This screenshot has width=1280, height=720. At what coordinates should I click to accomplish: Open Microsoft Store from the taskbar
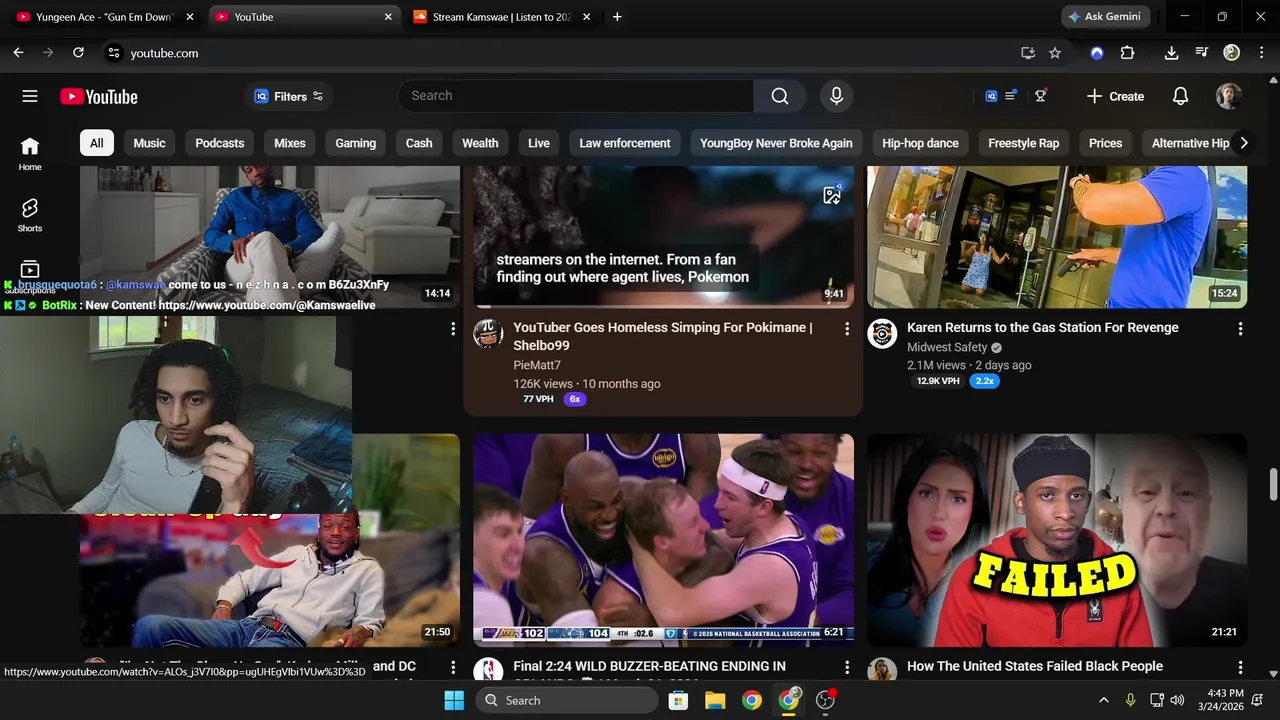point(678,700)
